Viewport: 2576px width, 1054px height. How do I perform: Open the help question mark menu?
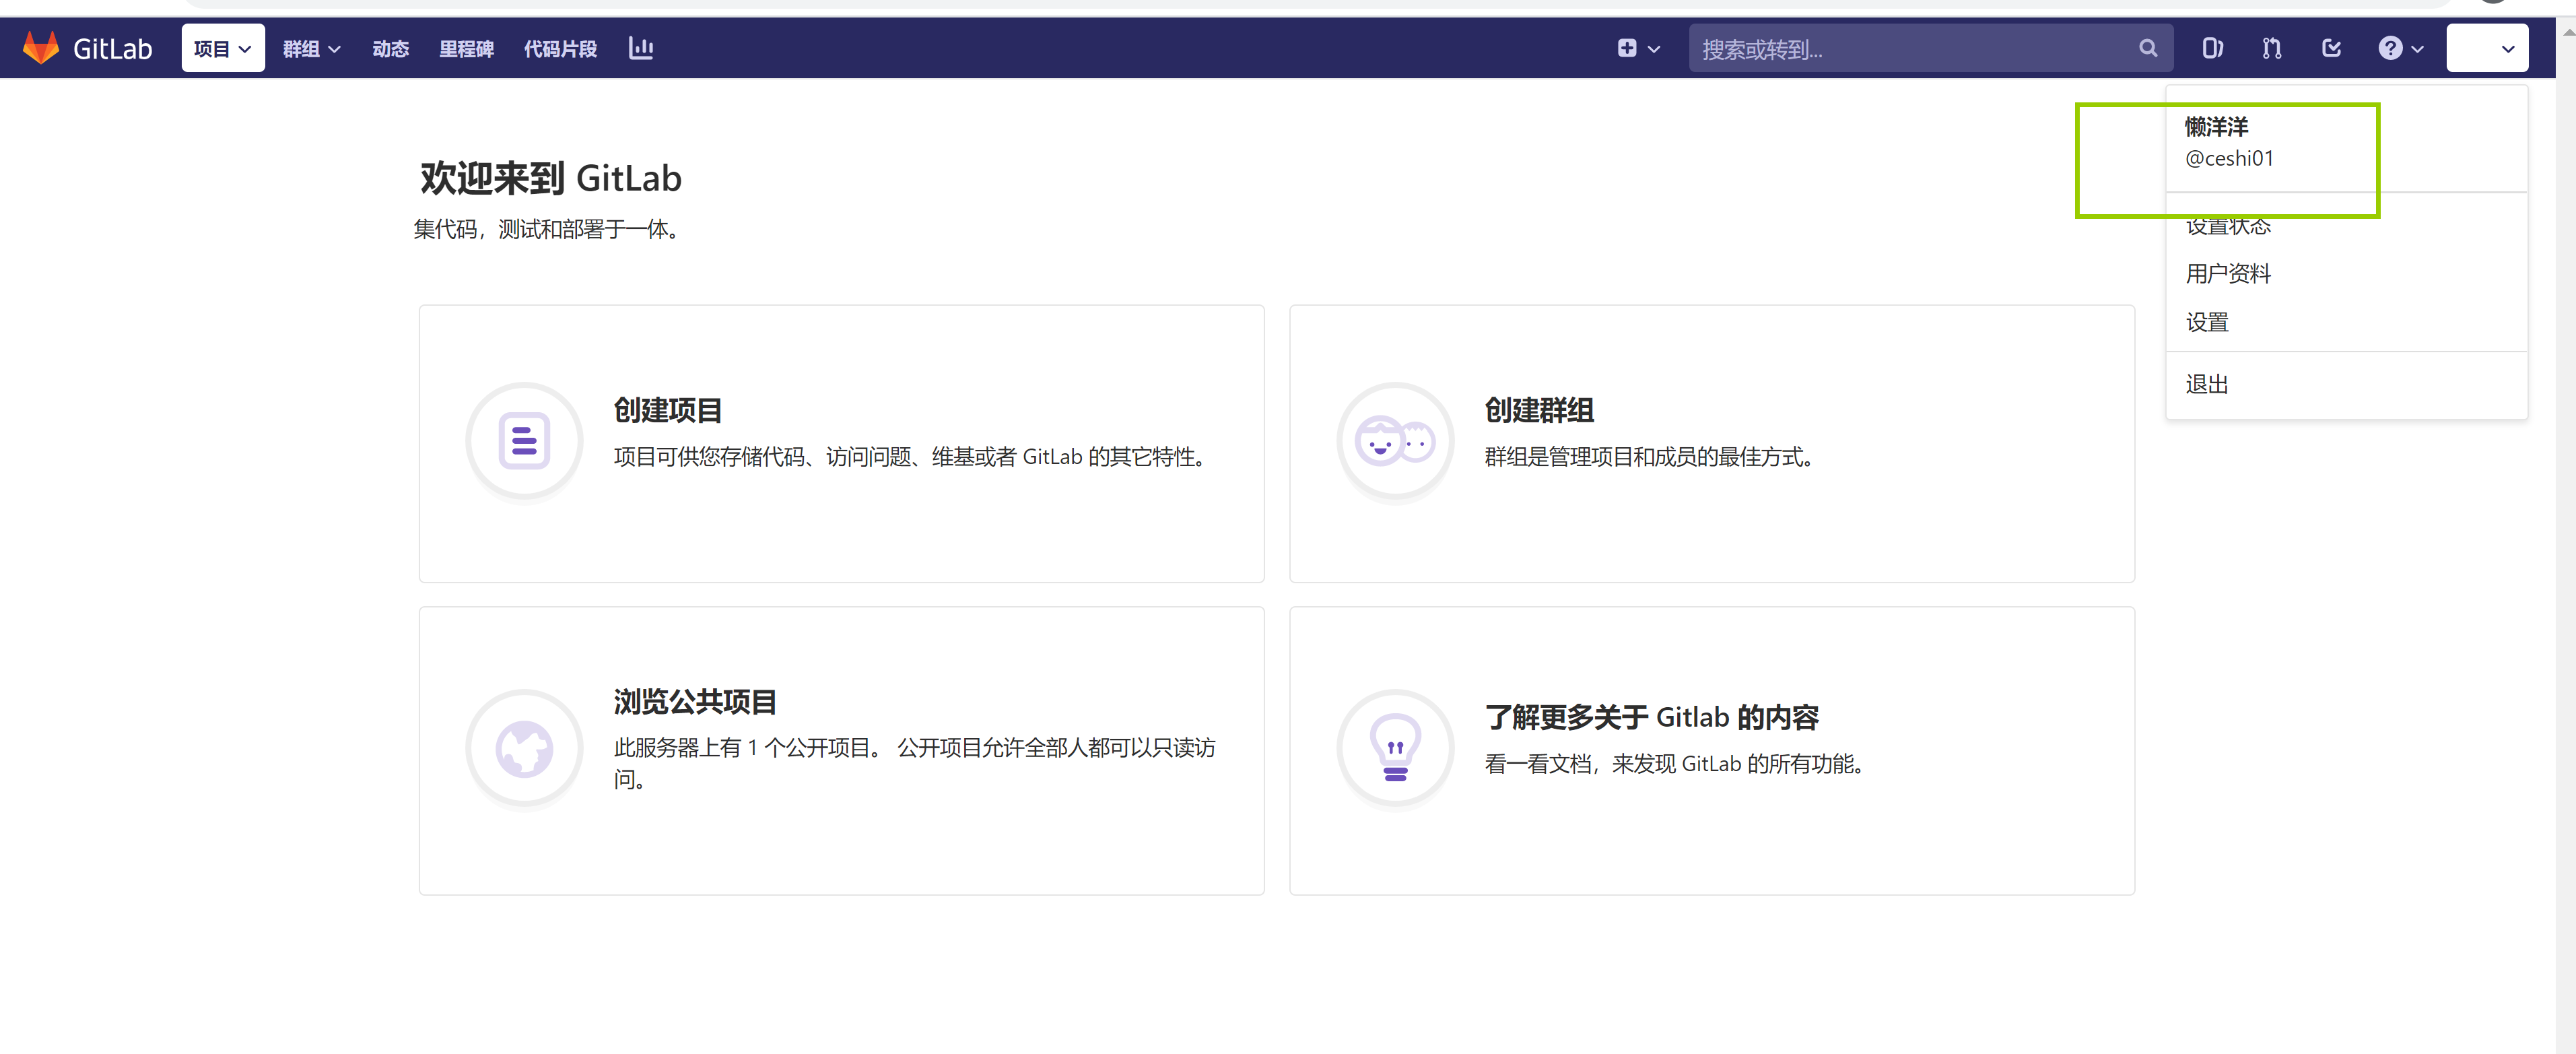[x=2400, y=48]
